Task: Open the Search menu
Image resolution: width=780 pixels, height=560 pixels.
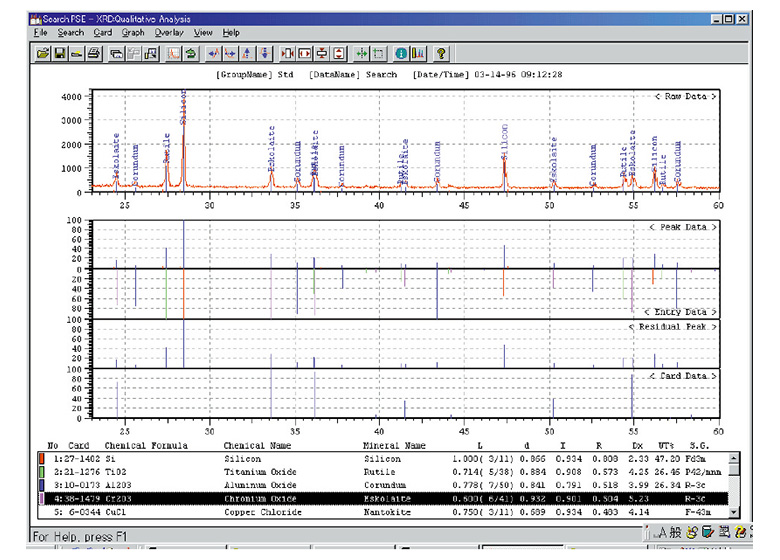Action: click(71, 33)
